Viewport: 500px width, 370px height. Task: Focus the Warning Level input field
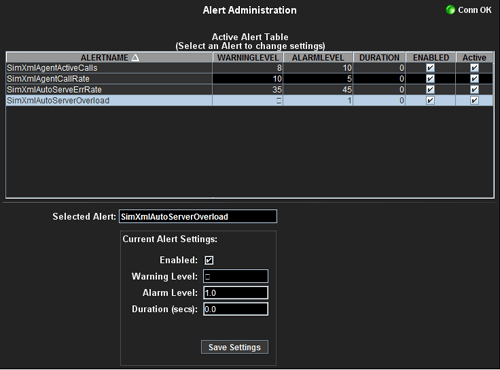[x=236, y=276]
